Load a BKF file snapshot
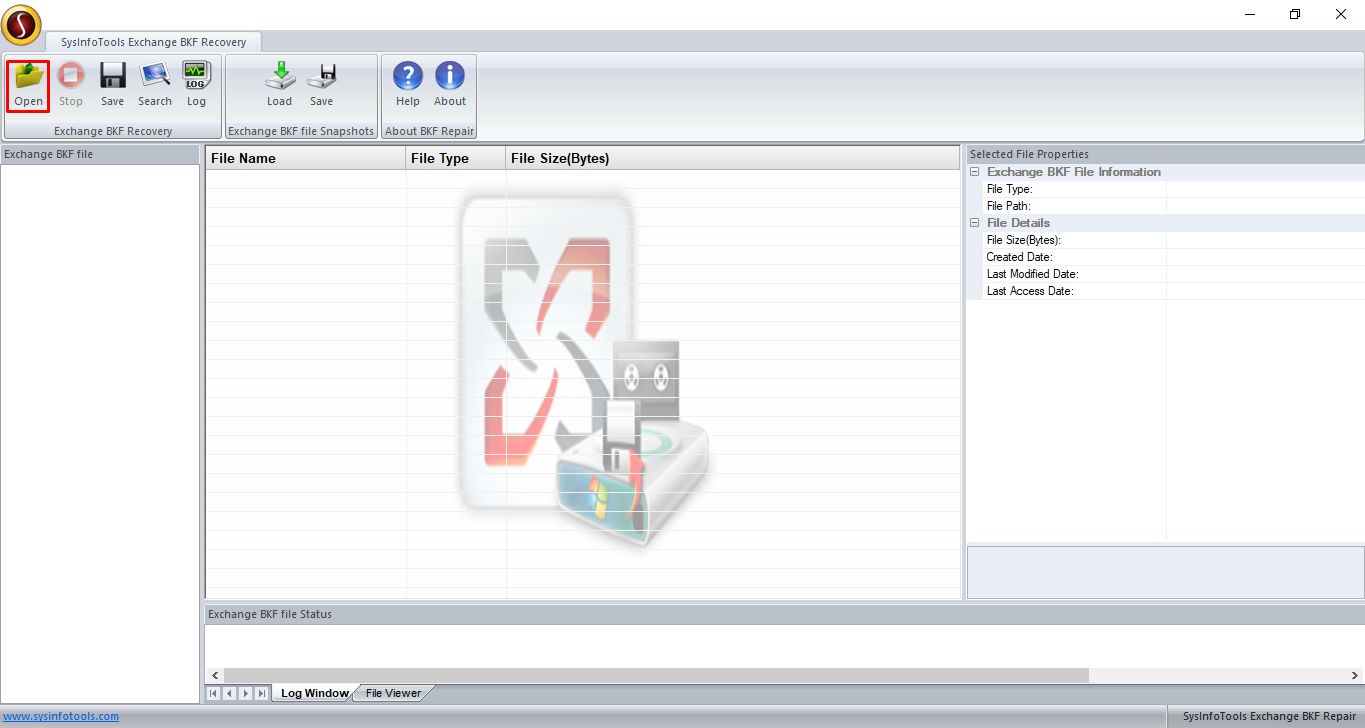Screen dimensions: 1365x728 tap(280, 85)
